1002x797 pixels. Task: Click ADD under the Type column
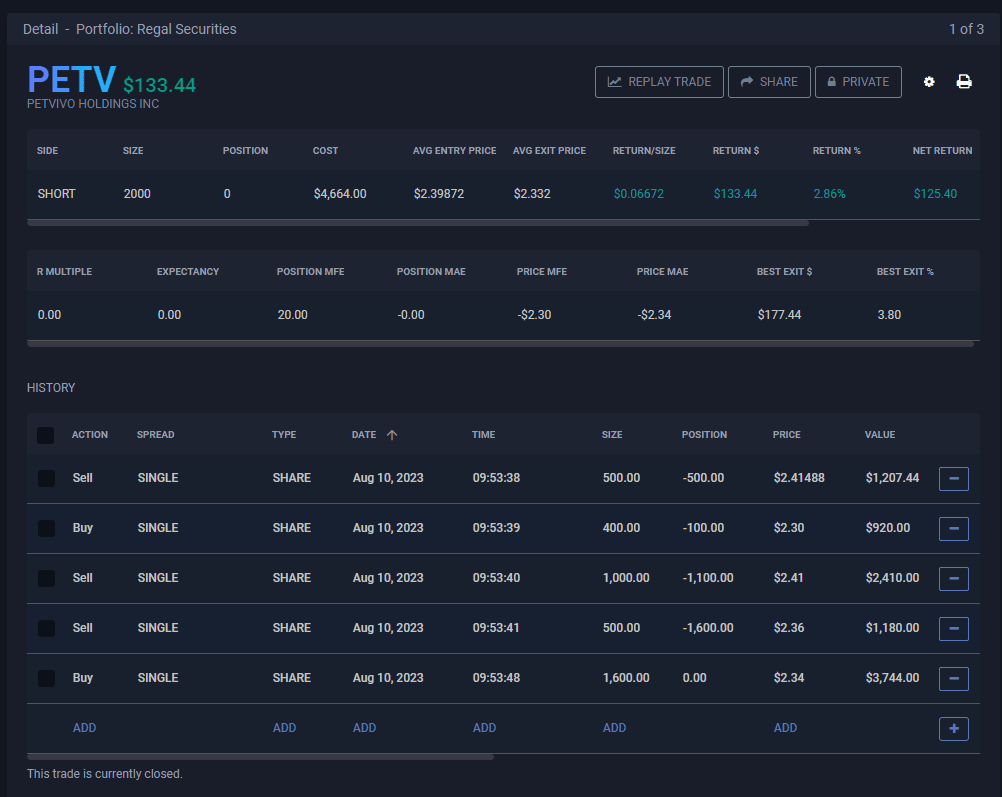(x=284, y=728)
